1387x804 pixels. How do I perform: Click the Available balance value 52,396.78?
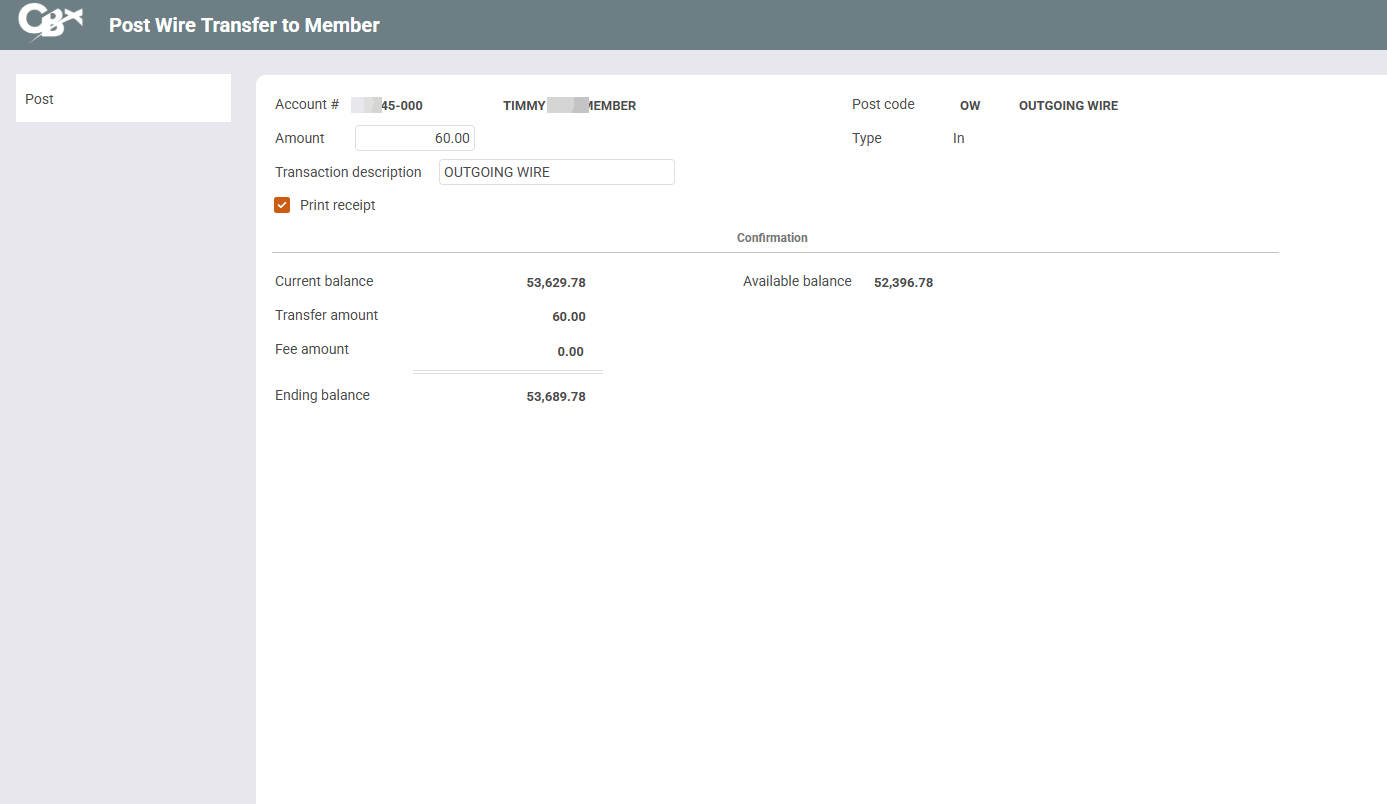pyautogui.click(x=903, y=283)
